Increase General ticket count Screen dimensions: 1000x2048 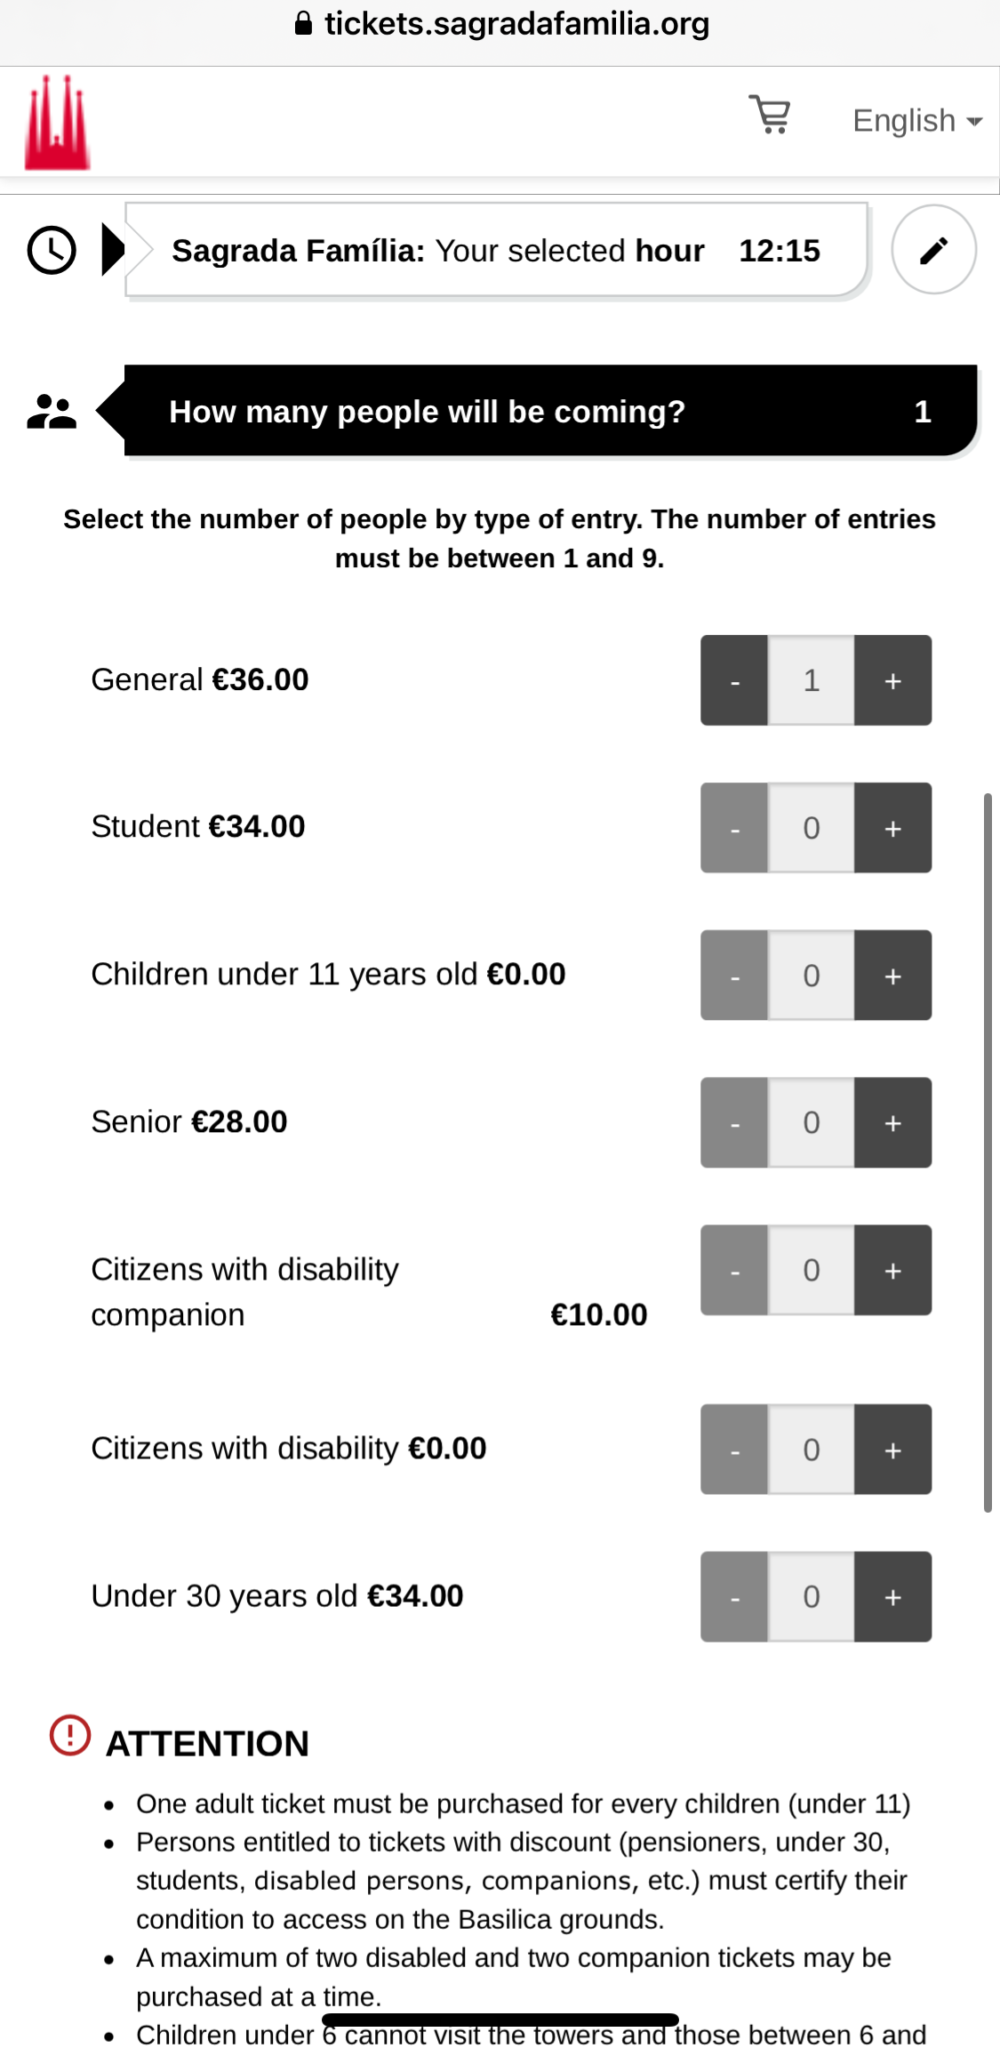click(x=893, y=680)
